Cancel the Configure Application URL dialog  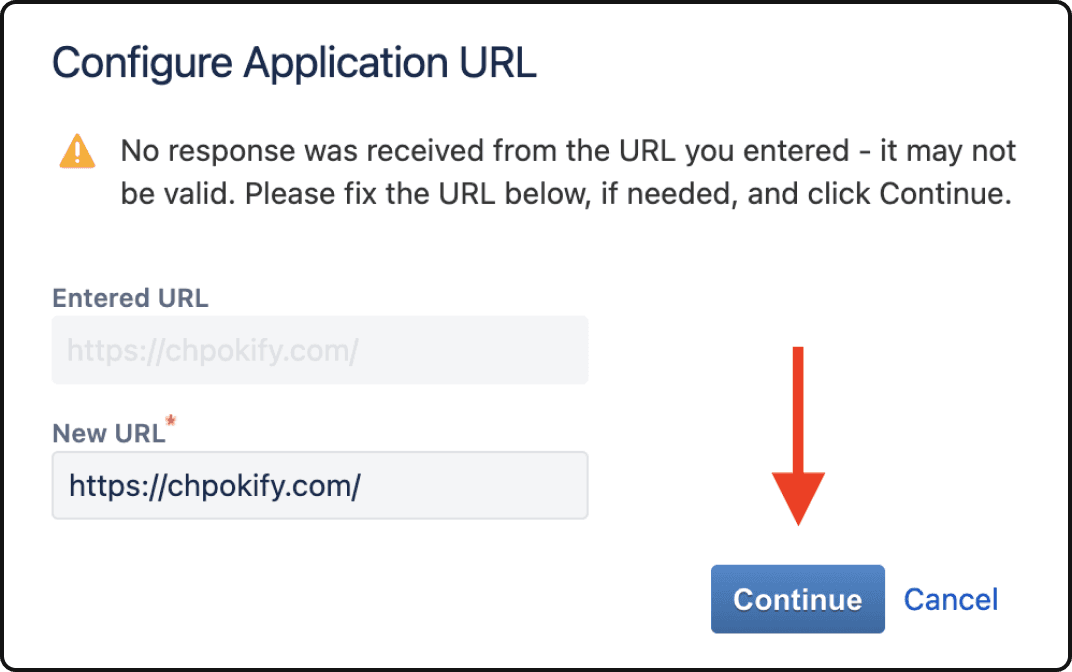(x=951, y=600)
